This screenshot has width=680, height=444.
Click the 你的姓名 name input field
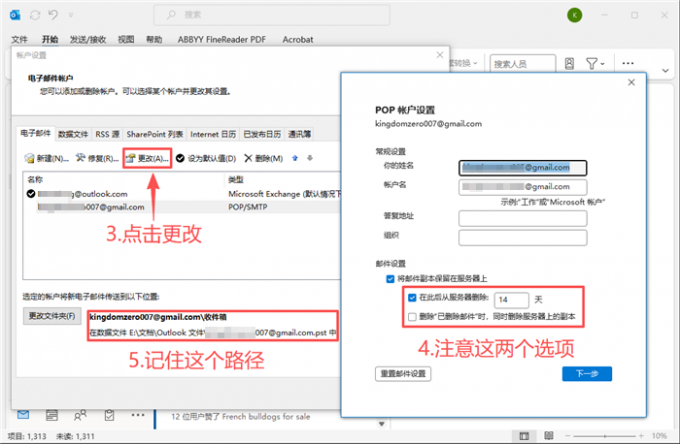pos(523,168)
